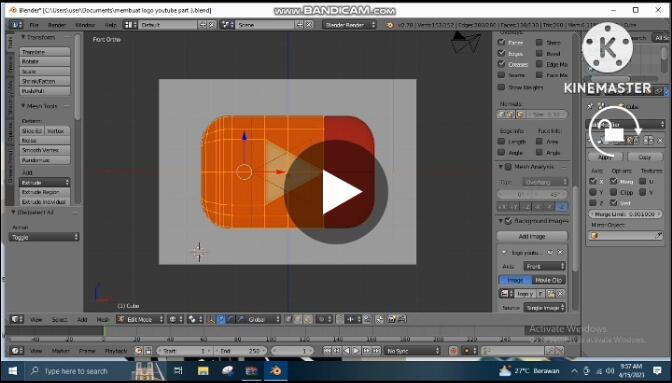Play the video using the center play button
This screenshot has height=383, width=672.
tap(336, 192)
